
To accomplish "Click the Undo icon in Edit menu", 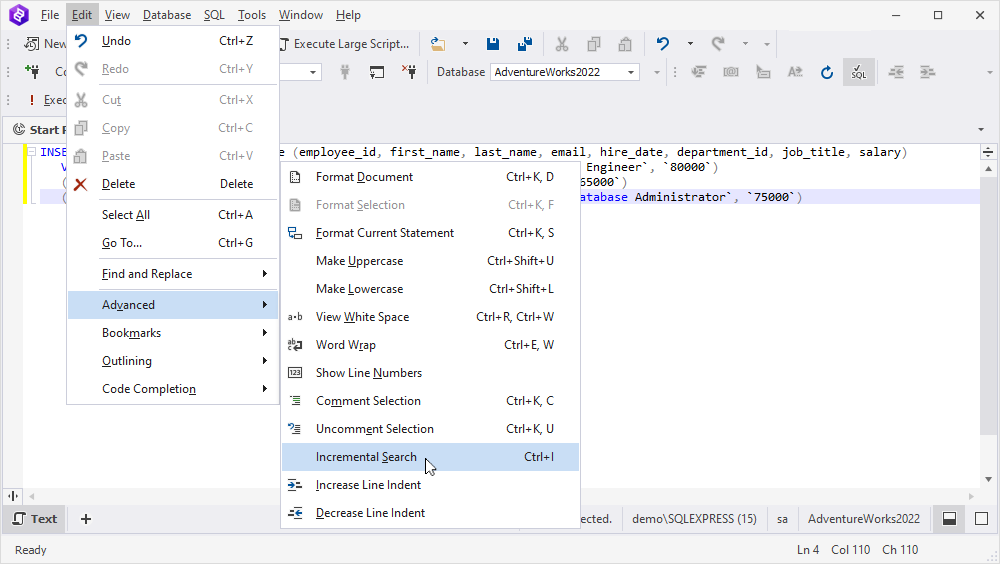I will [x=81, y=41].
